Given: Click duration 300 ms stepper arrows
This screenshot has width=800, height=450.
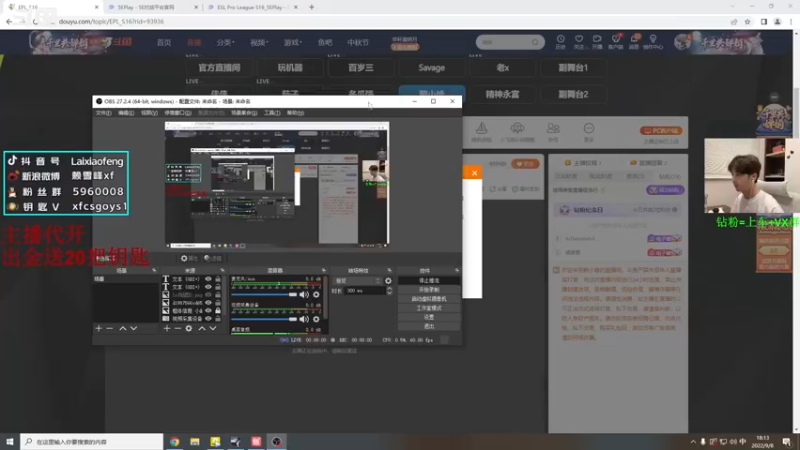Looking at the screenshot, I should point(389,290).
